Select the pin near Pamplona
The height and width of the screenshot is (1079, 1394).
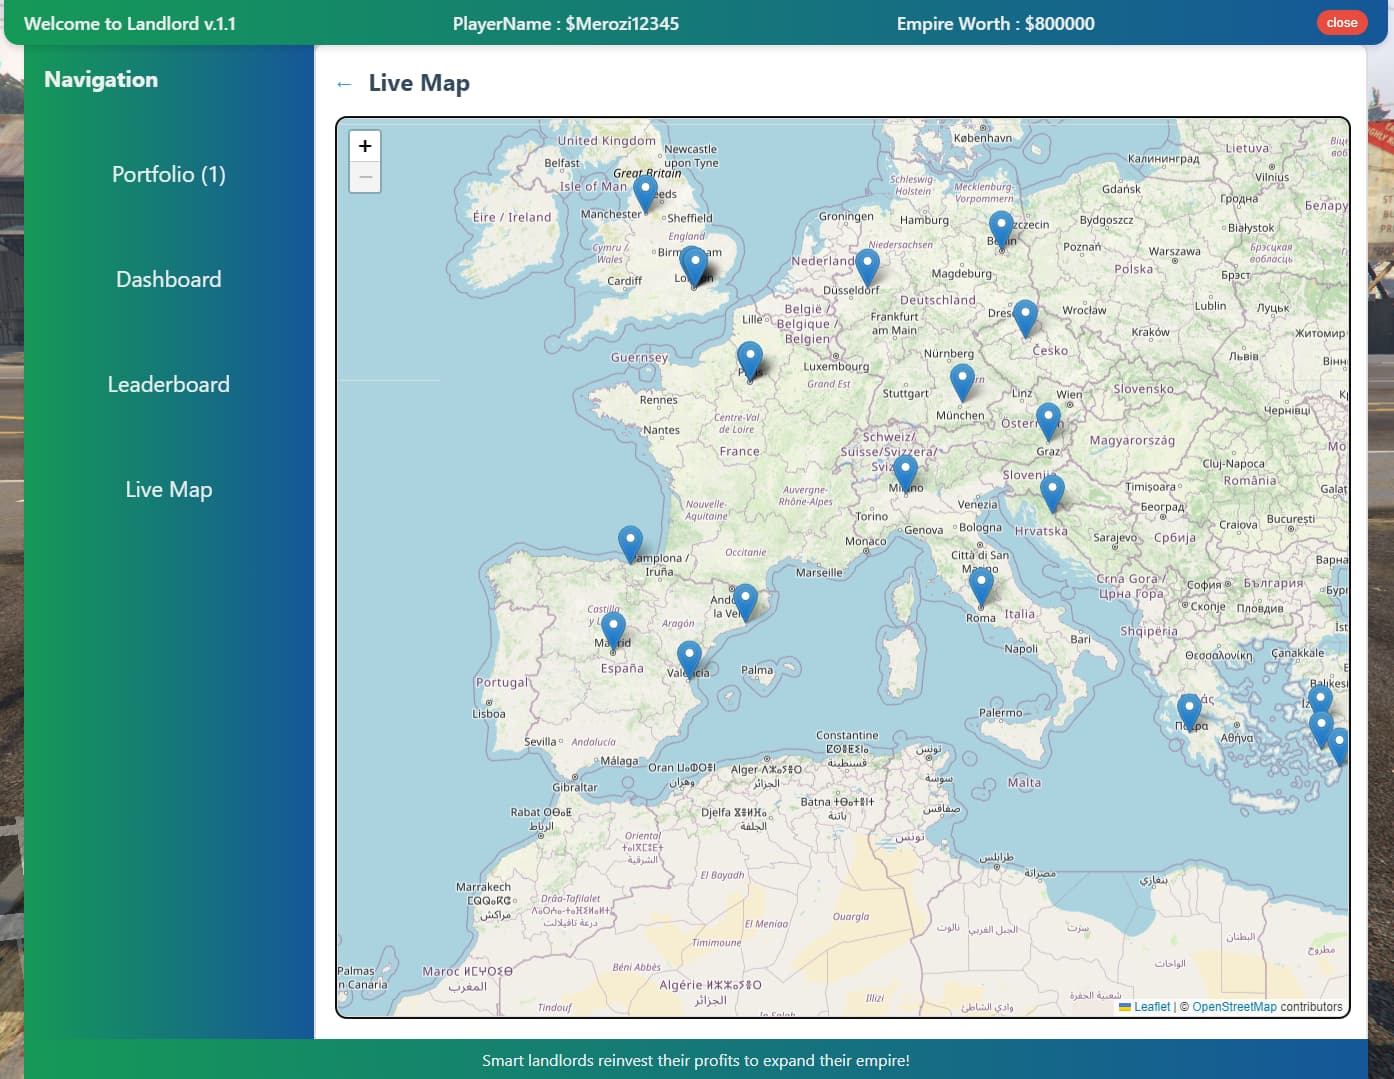pos(630,544)
